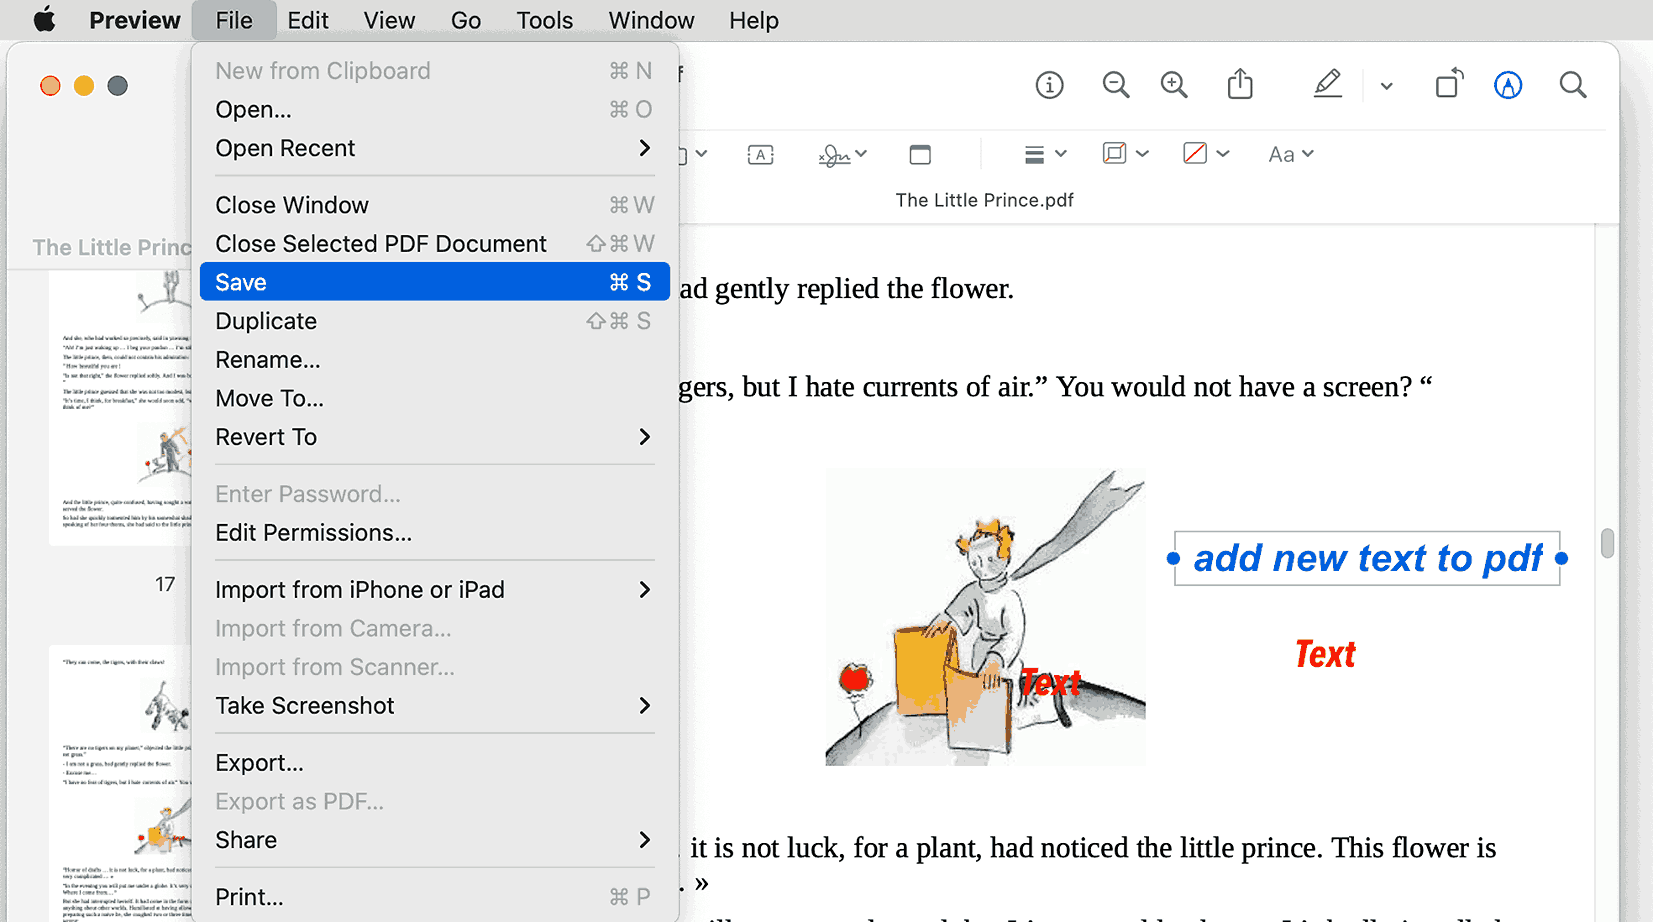Open the line thickness dropdown
The image size is (1653, 922).
(1044, 153)
